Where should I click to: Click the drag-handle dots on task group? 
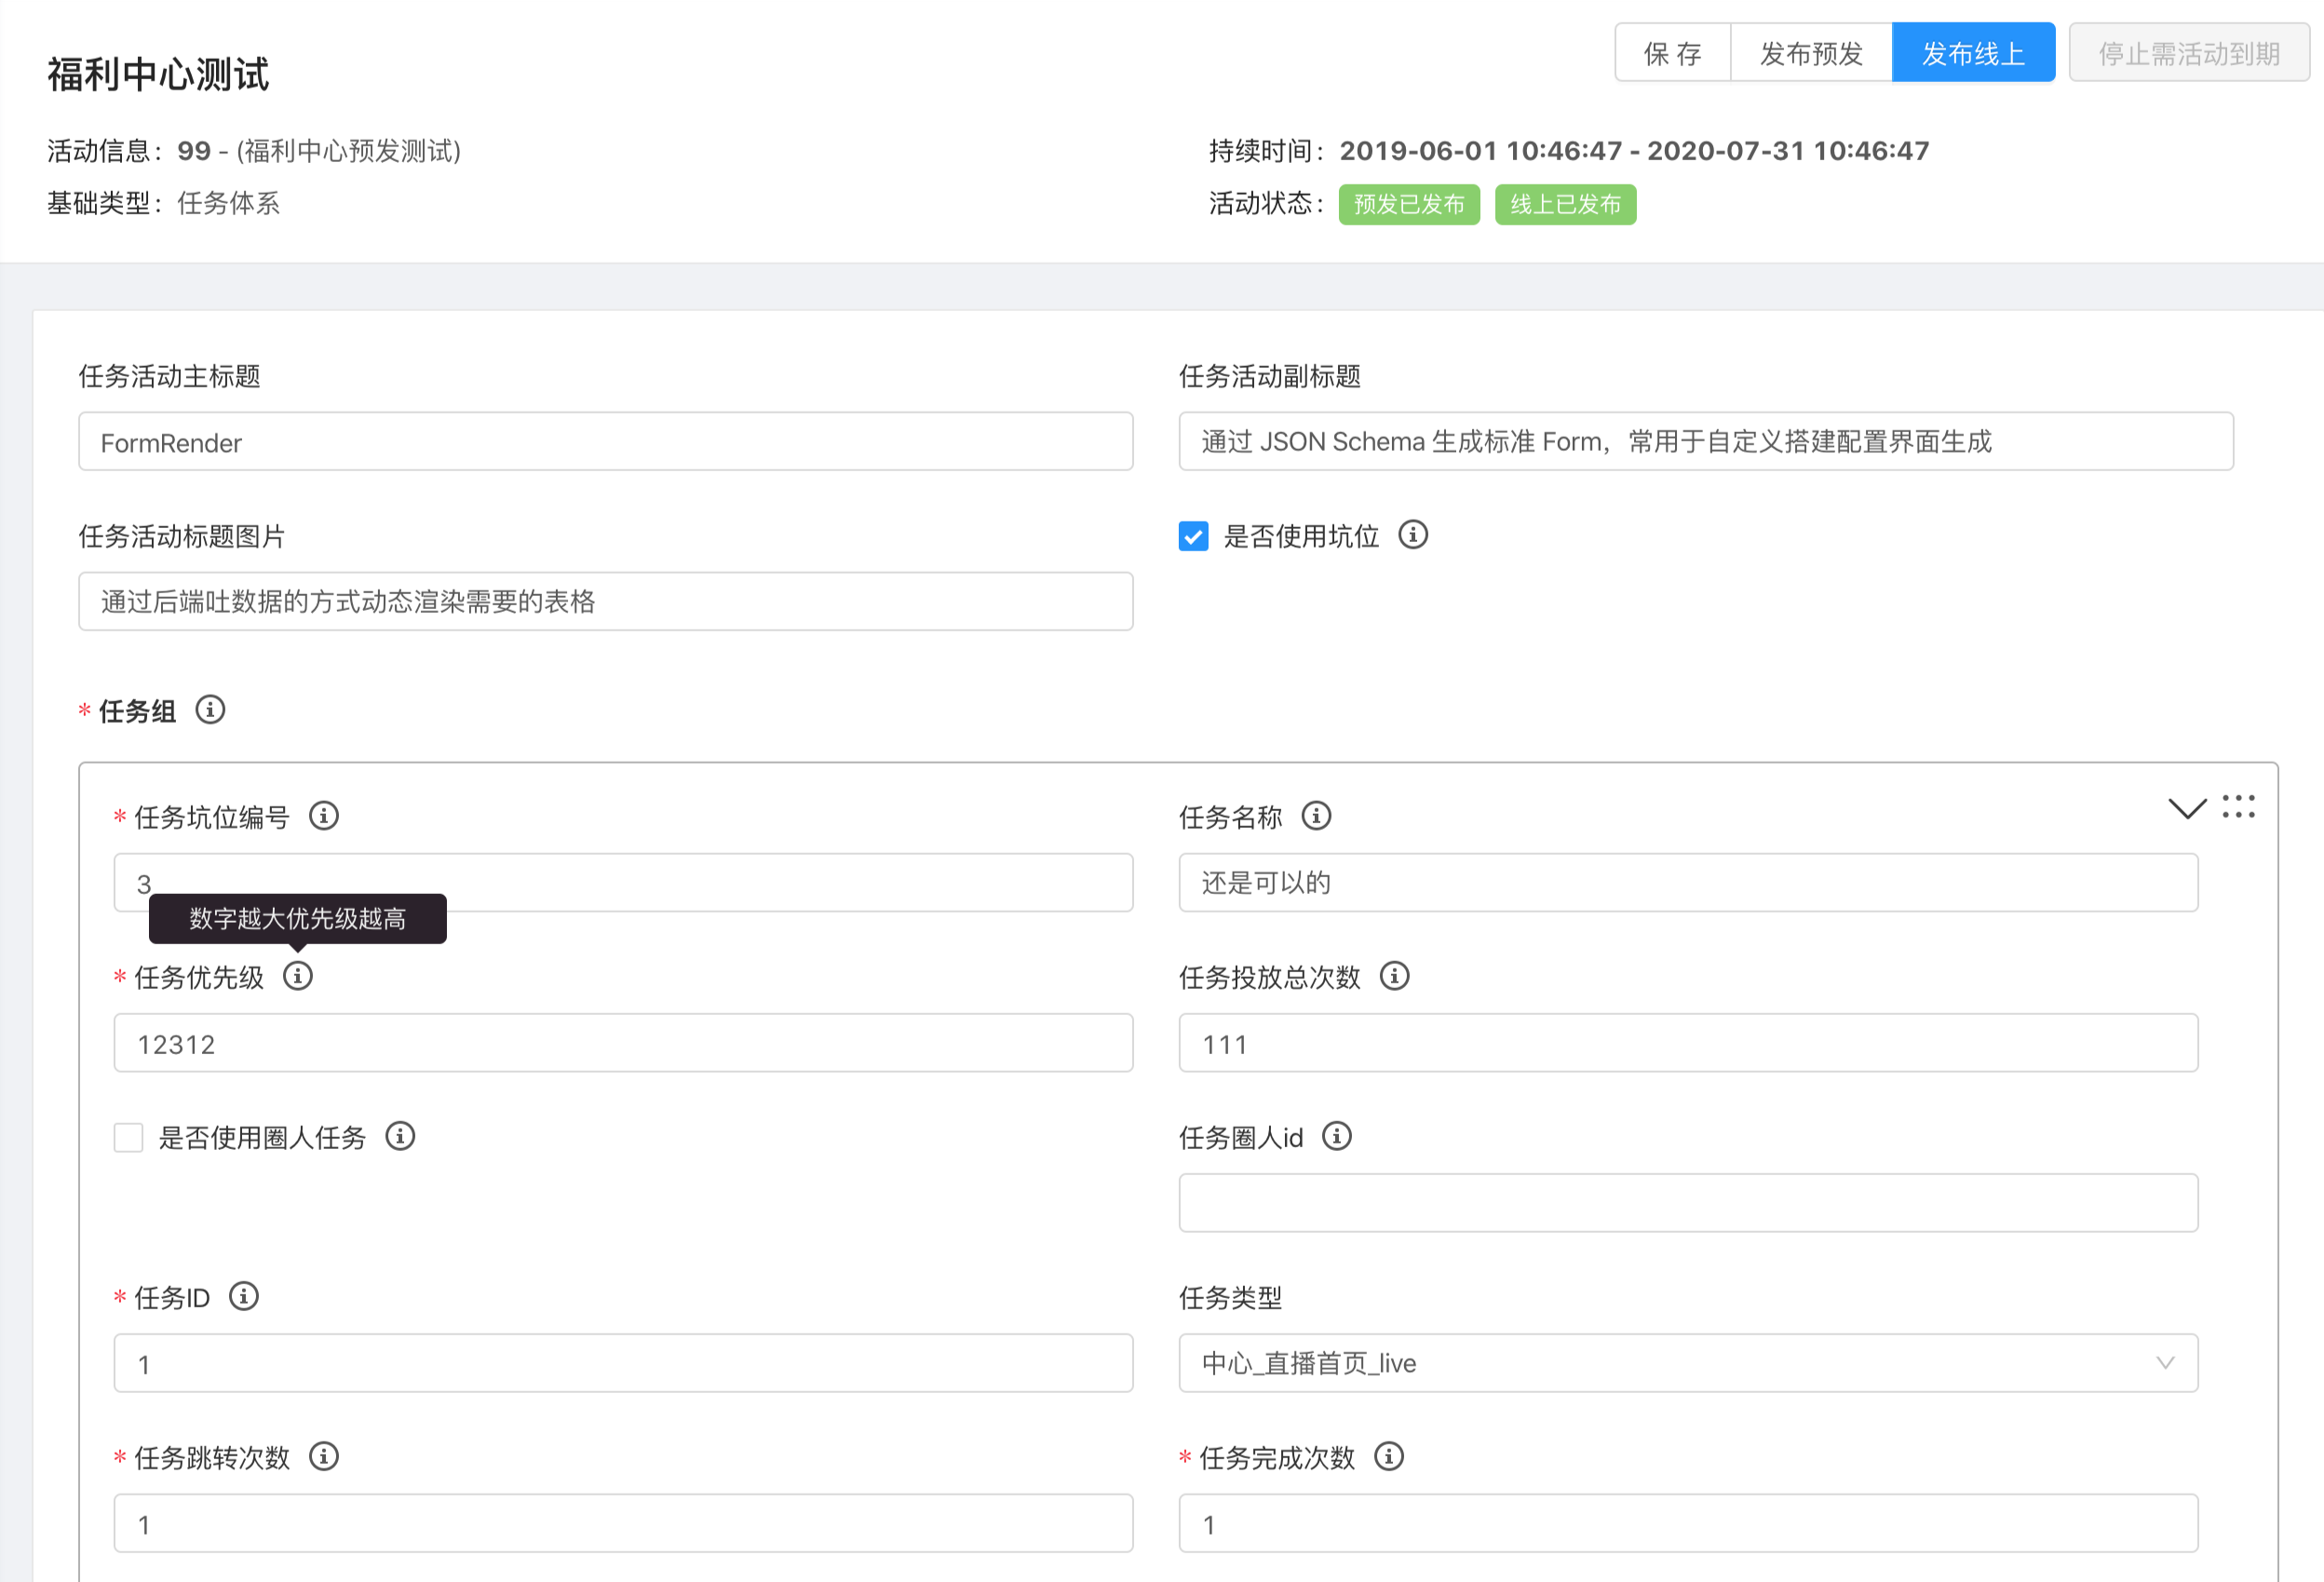[x=2238, y=807]
